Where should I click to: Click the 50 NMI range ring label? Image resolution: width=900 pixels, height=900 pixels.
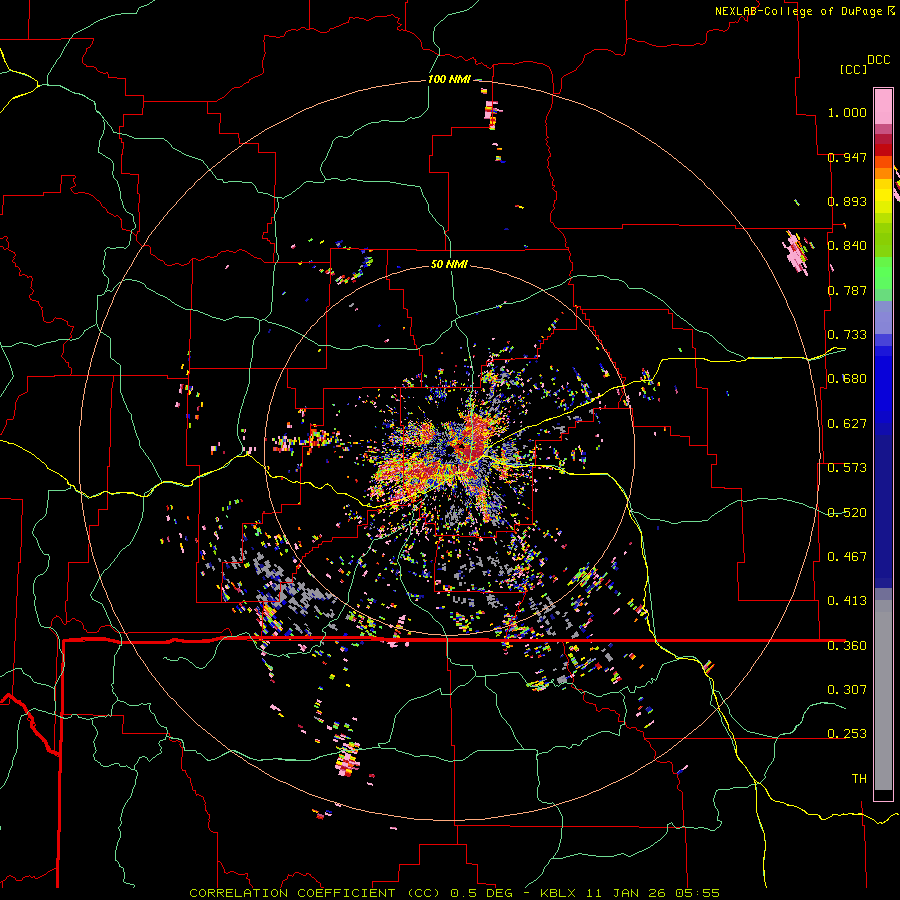(449, 264)
